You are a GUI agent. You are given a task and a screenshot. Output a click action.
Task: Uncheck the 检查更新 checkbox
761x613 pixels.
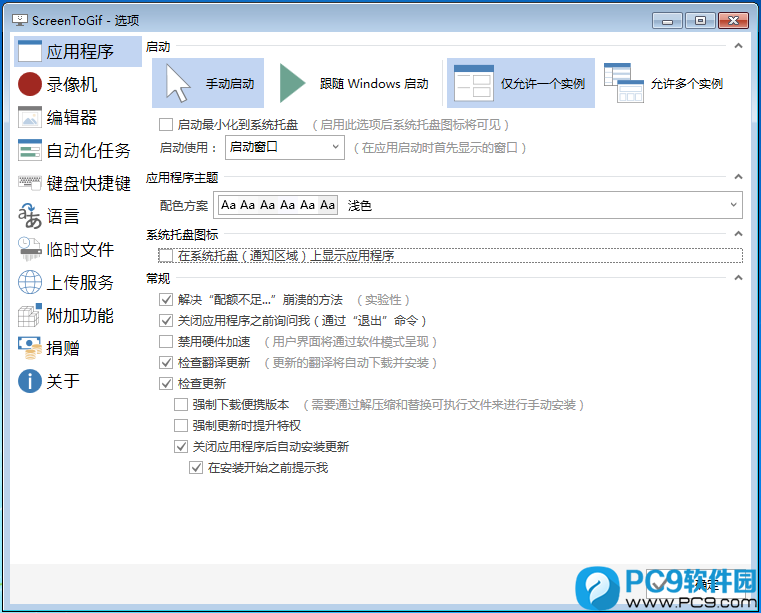point(166,383)
